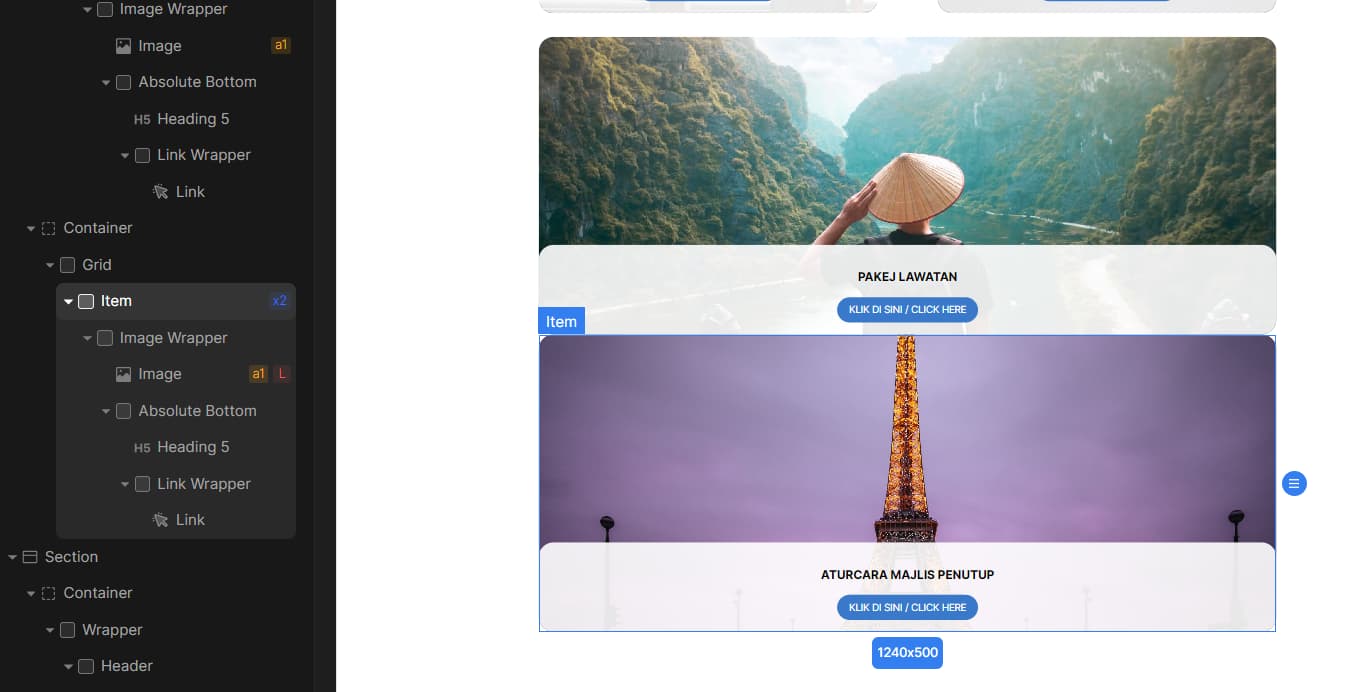Screen dimensions: 1347x692
Task: Click the box icon of Link Wrapper under Item
Action: (142, 484)
